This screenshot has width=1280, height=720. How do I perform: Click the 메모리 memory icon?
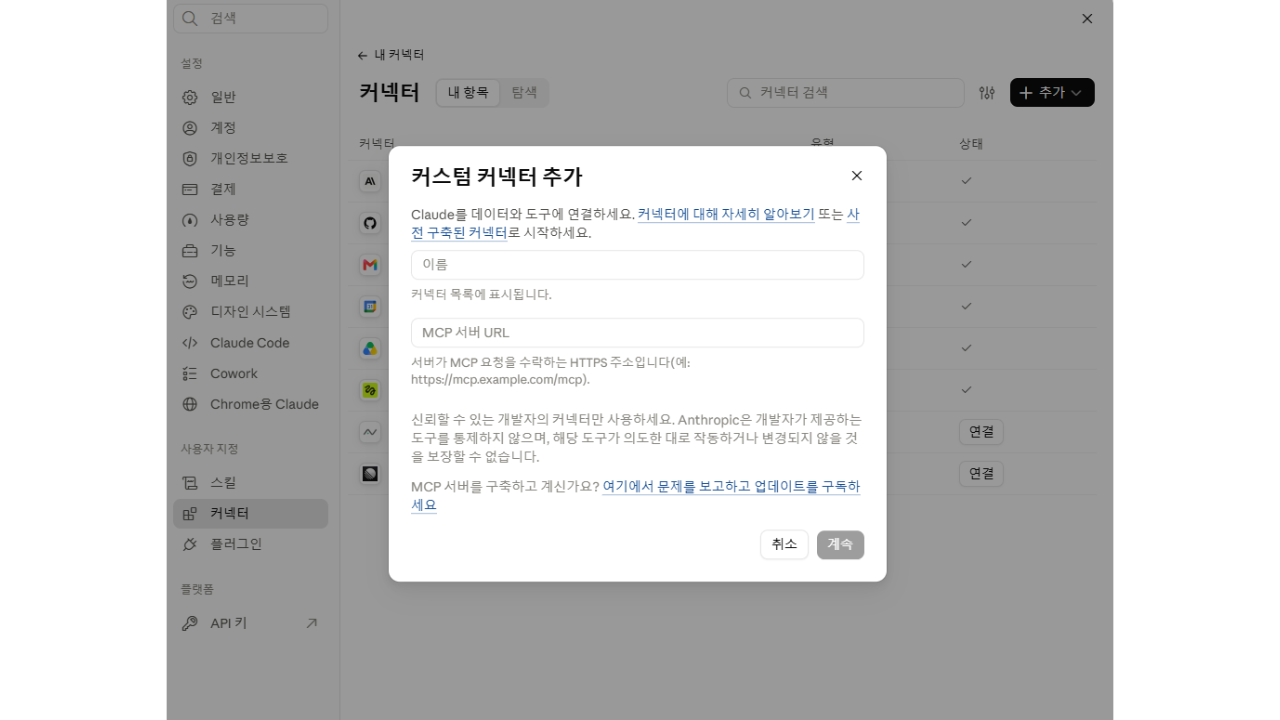pyautogui.click(x=190, y=281)
